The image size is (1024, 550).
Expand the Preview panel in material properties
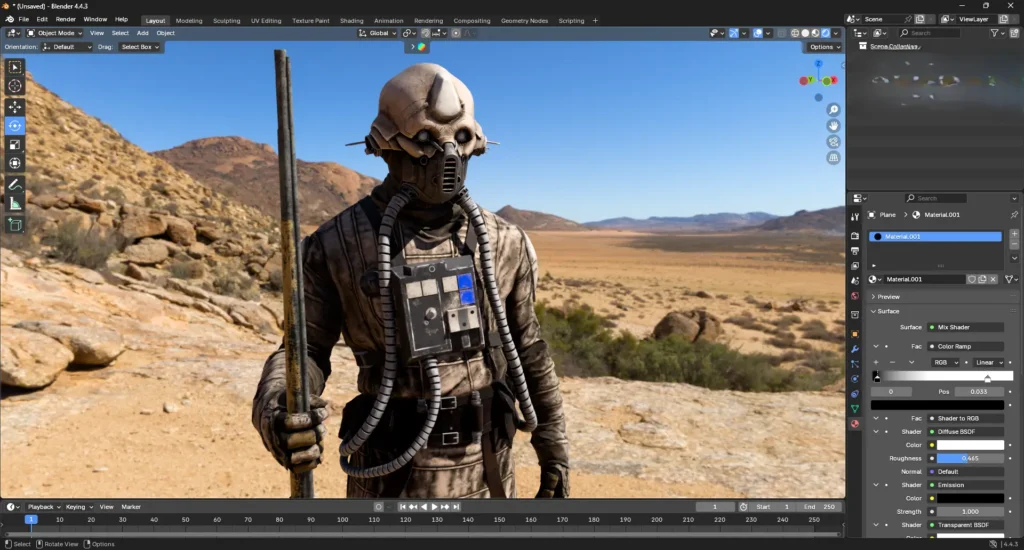tap(888, 297)
